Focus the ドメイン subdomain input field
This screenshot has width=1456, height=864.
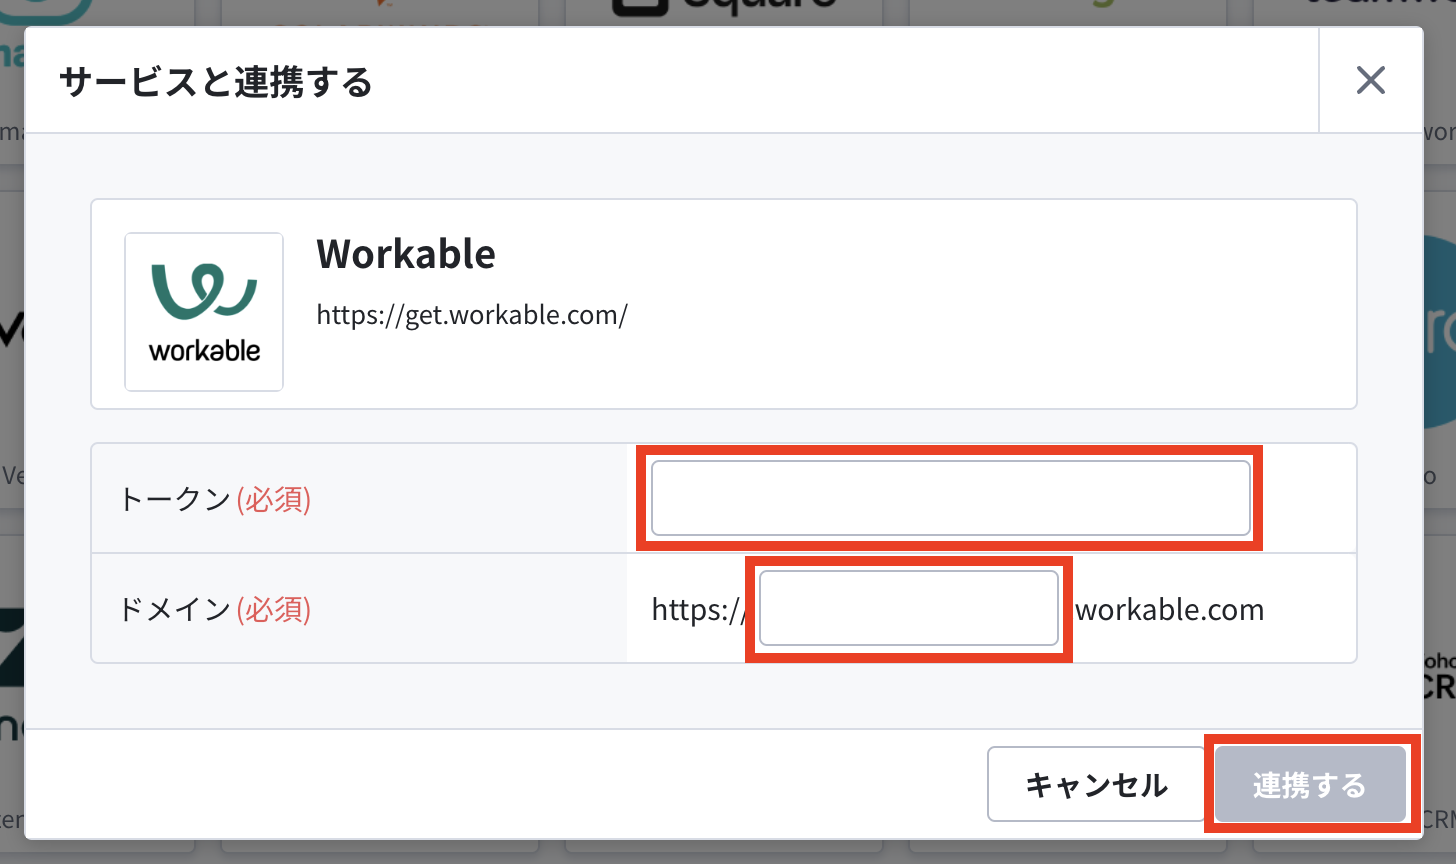point(908,608)
